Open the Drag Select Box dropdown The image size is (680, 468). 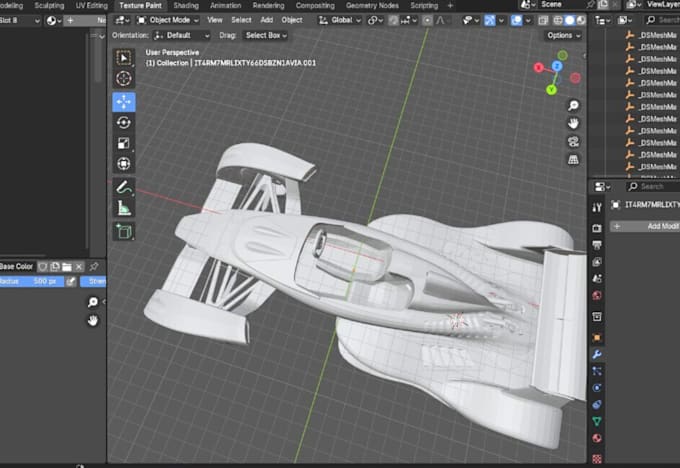click(265, 36)
